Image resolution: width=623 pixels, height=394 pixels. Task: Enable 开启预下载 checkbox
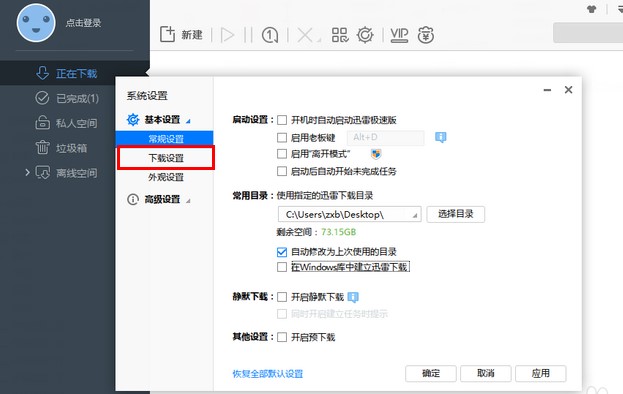tap(282, 337)
